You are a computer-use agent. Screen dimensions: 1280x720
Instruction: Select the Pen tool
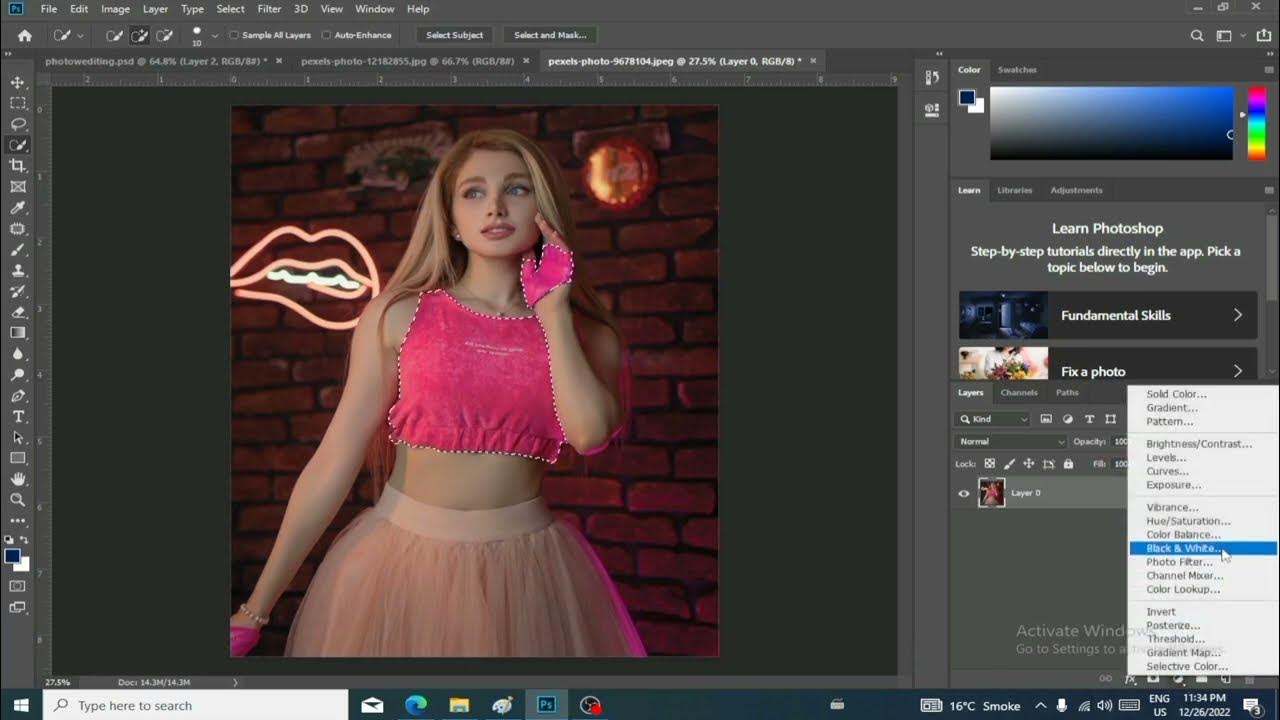tap(17, 396)
